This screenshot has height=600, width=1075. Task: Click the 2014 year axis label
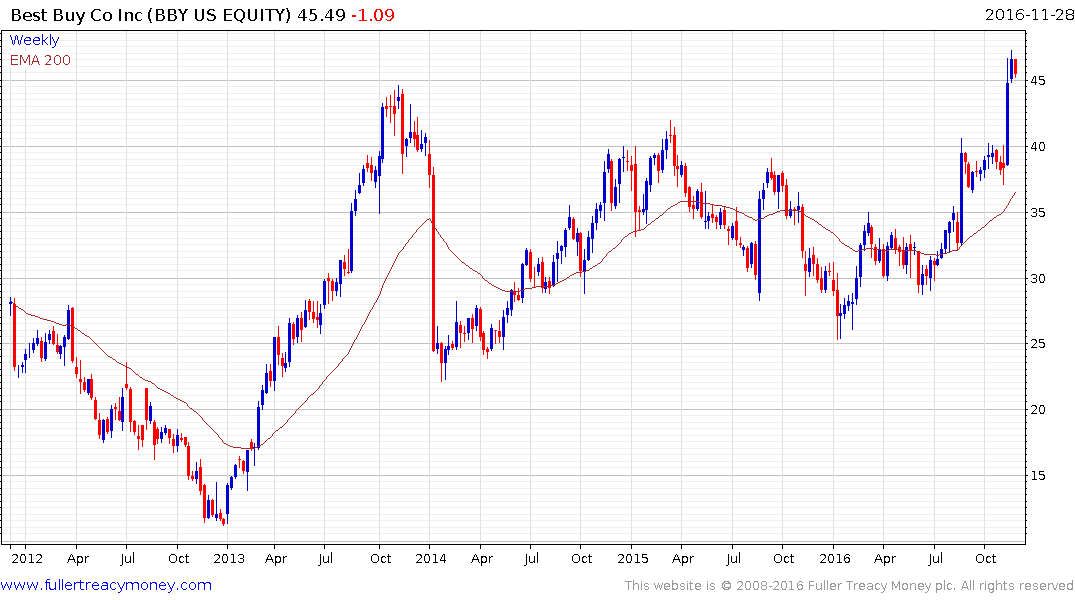click(431, 558)
